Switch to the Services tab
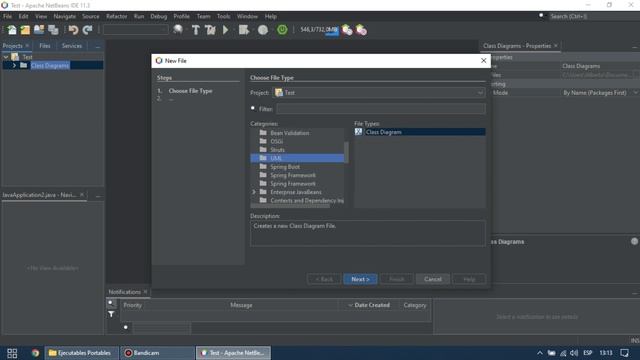640x360 pixels. (72, 46)
